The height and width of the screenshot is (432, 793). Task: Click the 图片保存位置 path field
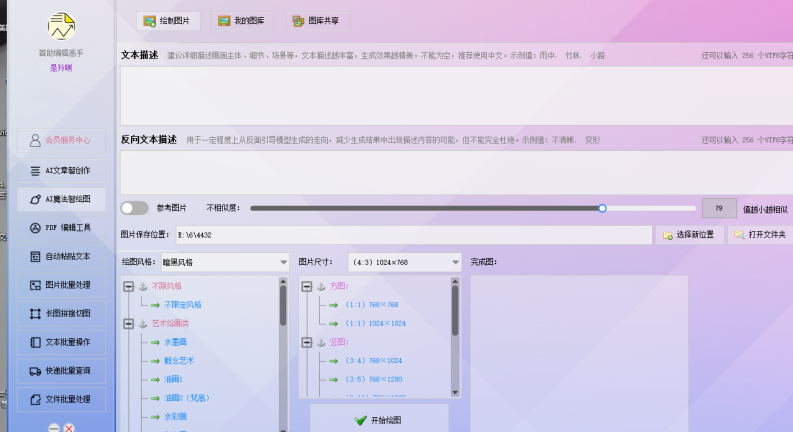click(x=414, y=235)
